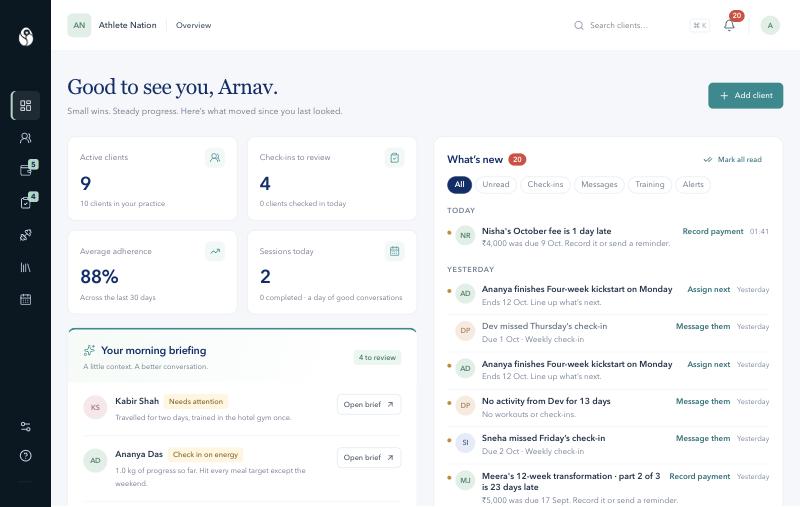Click the Athlete Nation workspace name

pyautogui.click(x=128, y=25)
